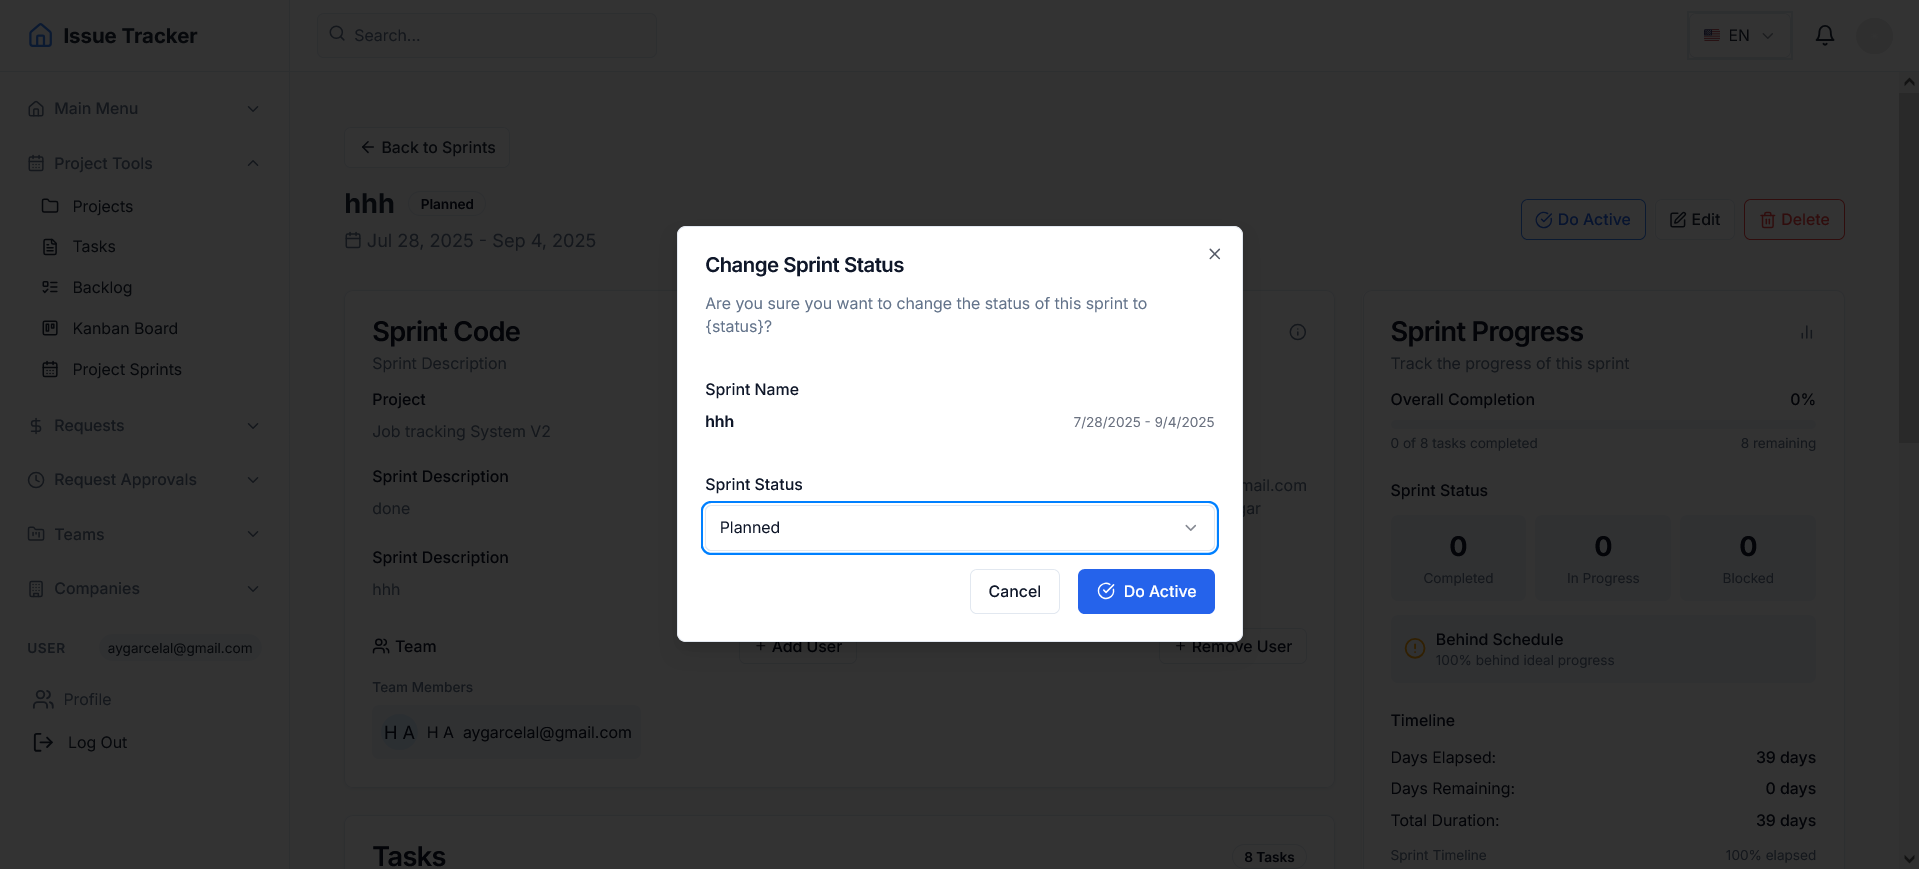Screen dimensions: 1920x869
Task: Click the red Delete button
Action: point(1794,220)
